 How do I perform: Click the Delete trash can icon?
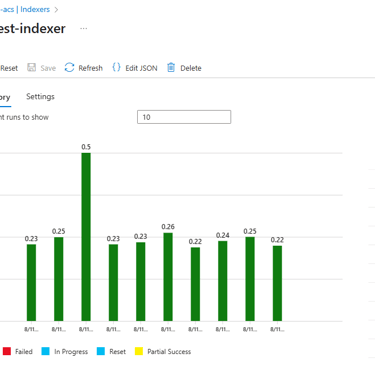171,67
